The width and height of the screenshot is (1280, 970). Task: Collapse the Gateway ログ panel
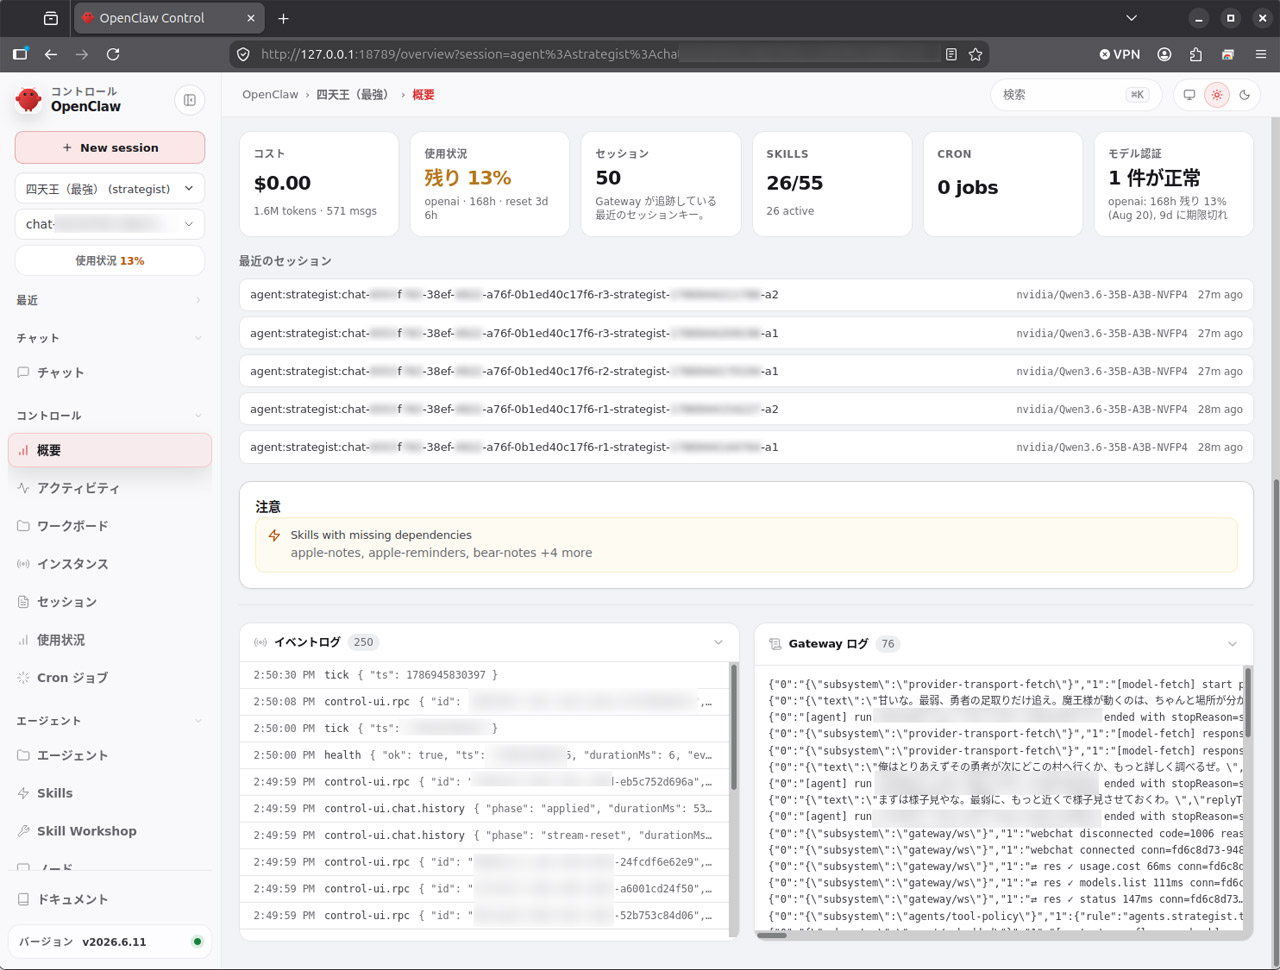click(1232, 644)
